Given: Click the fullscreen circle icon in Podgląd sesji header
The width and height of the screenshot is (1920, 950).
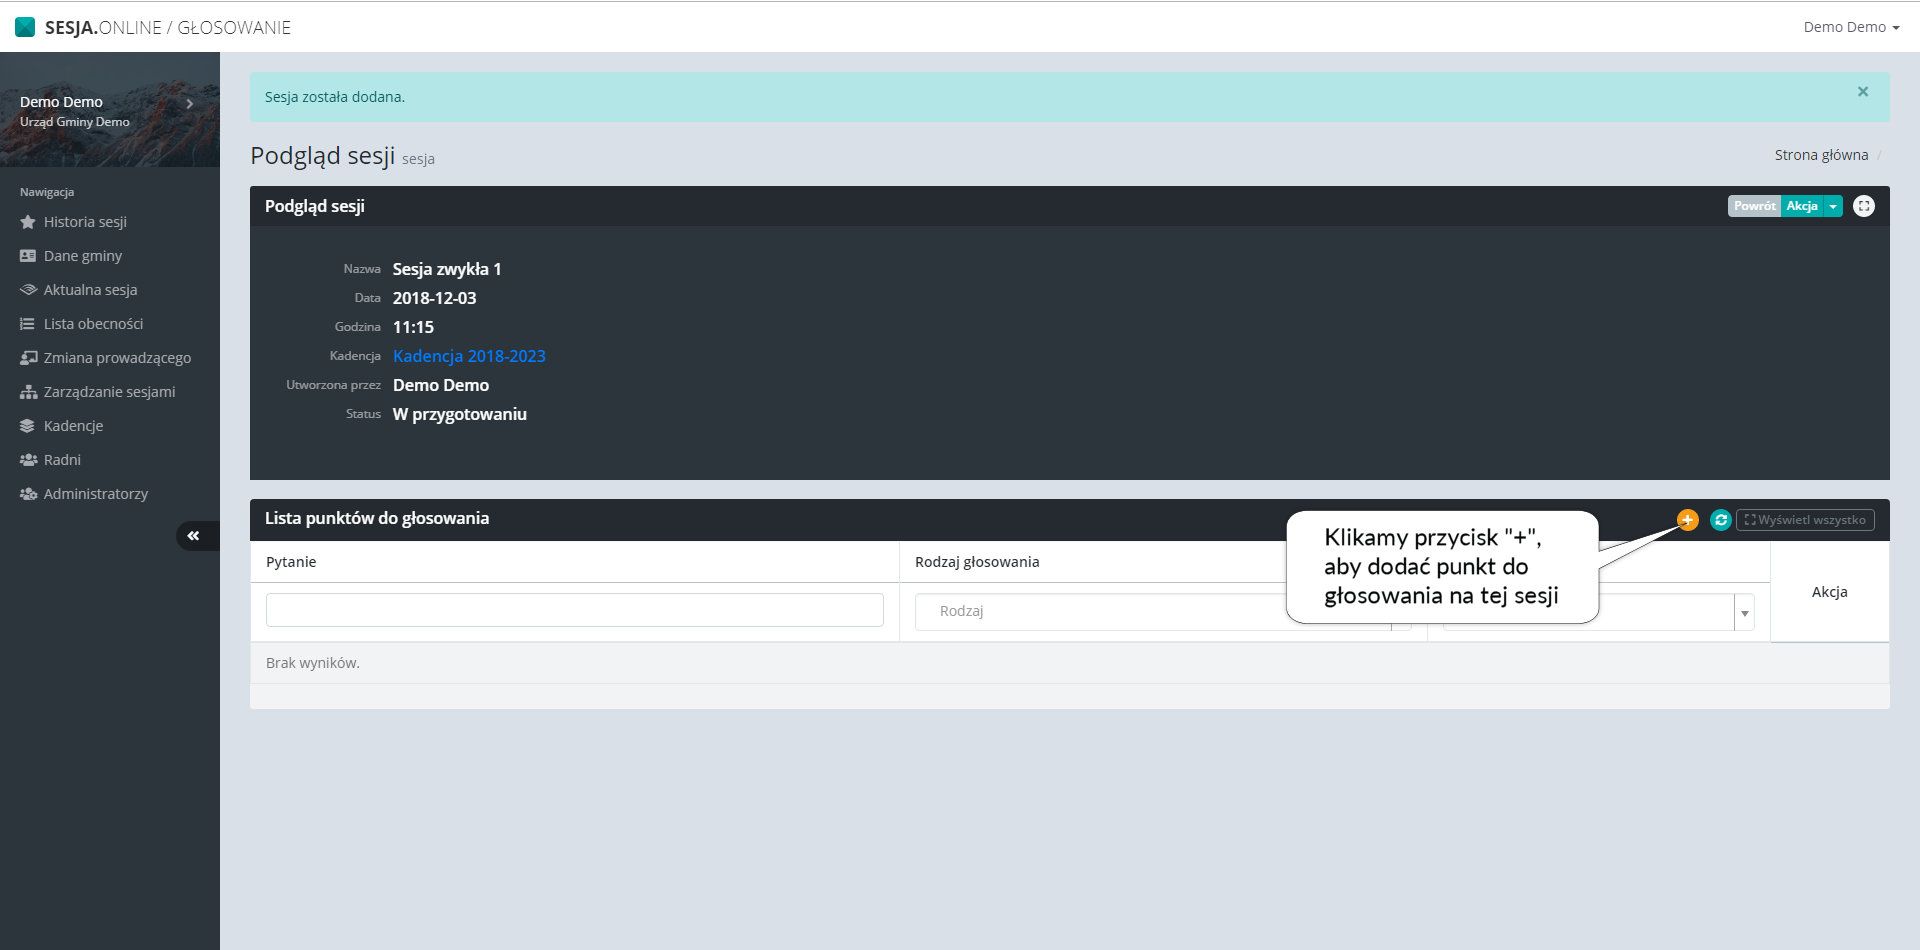Looking at the screenshot, I should pyautogui.click(x=1863, y=206).
